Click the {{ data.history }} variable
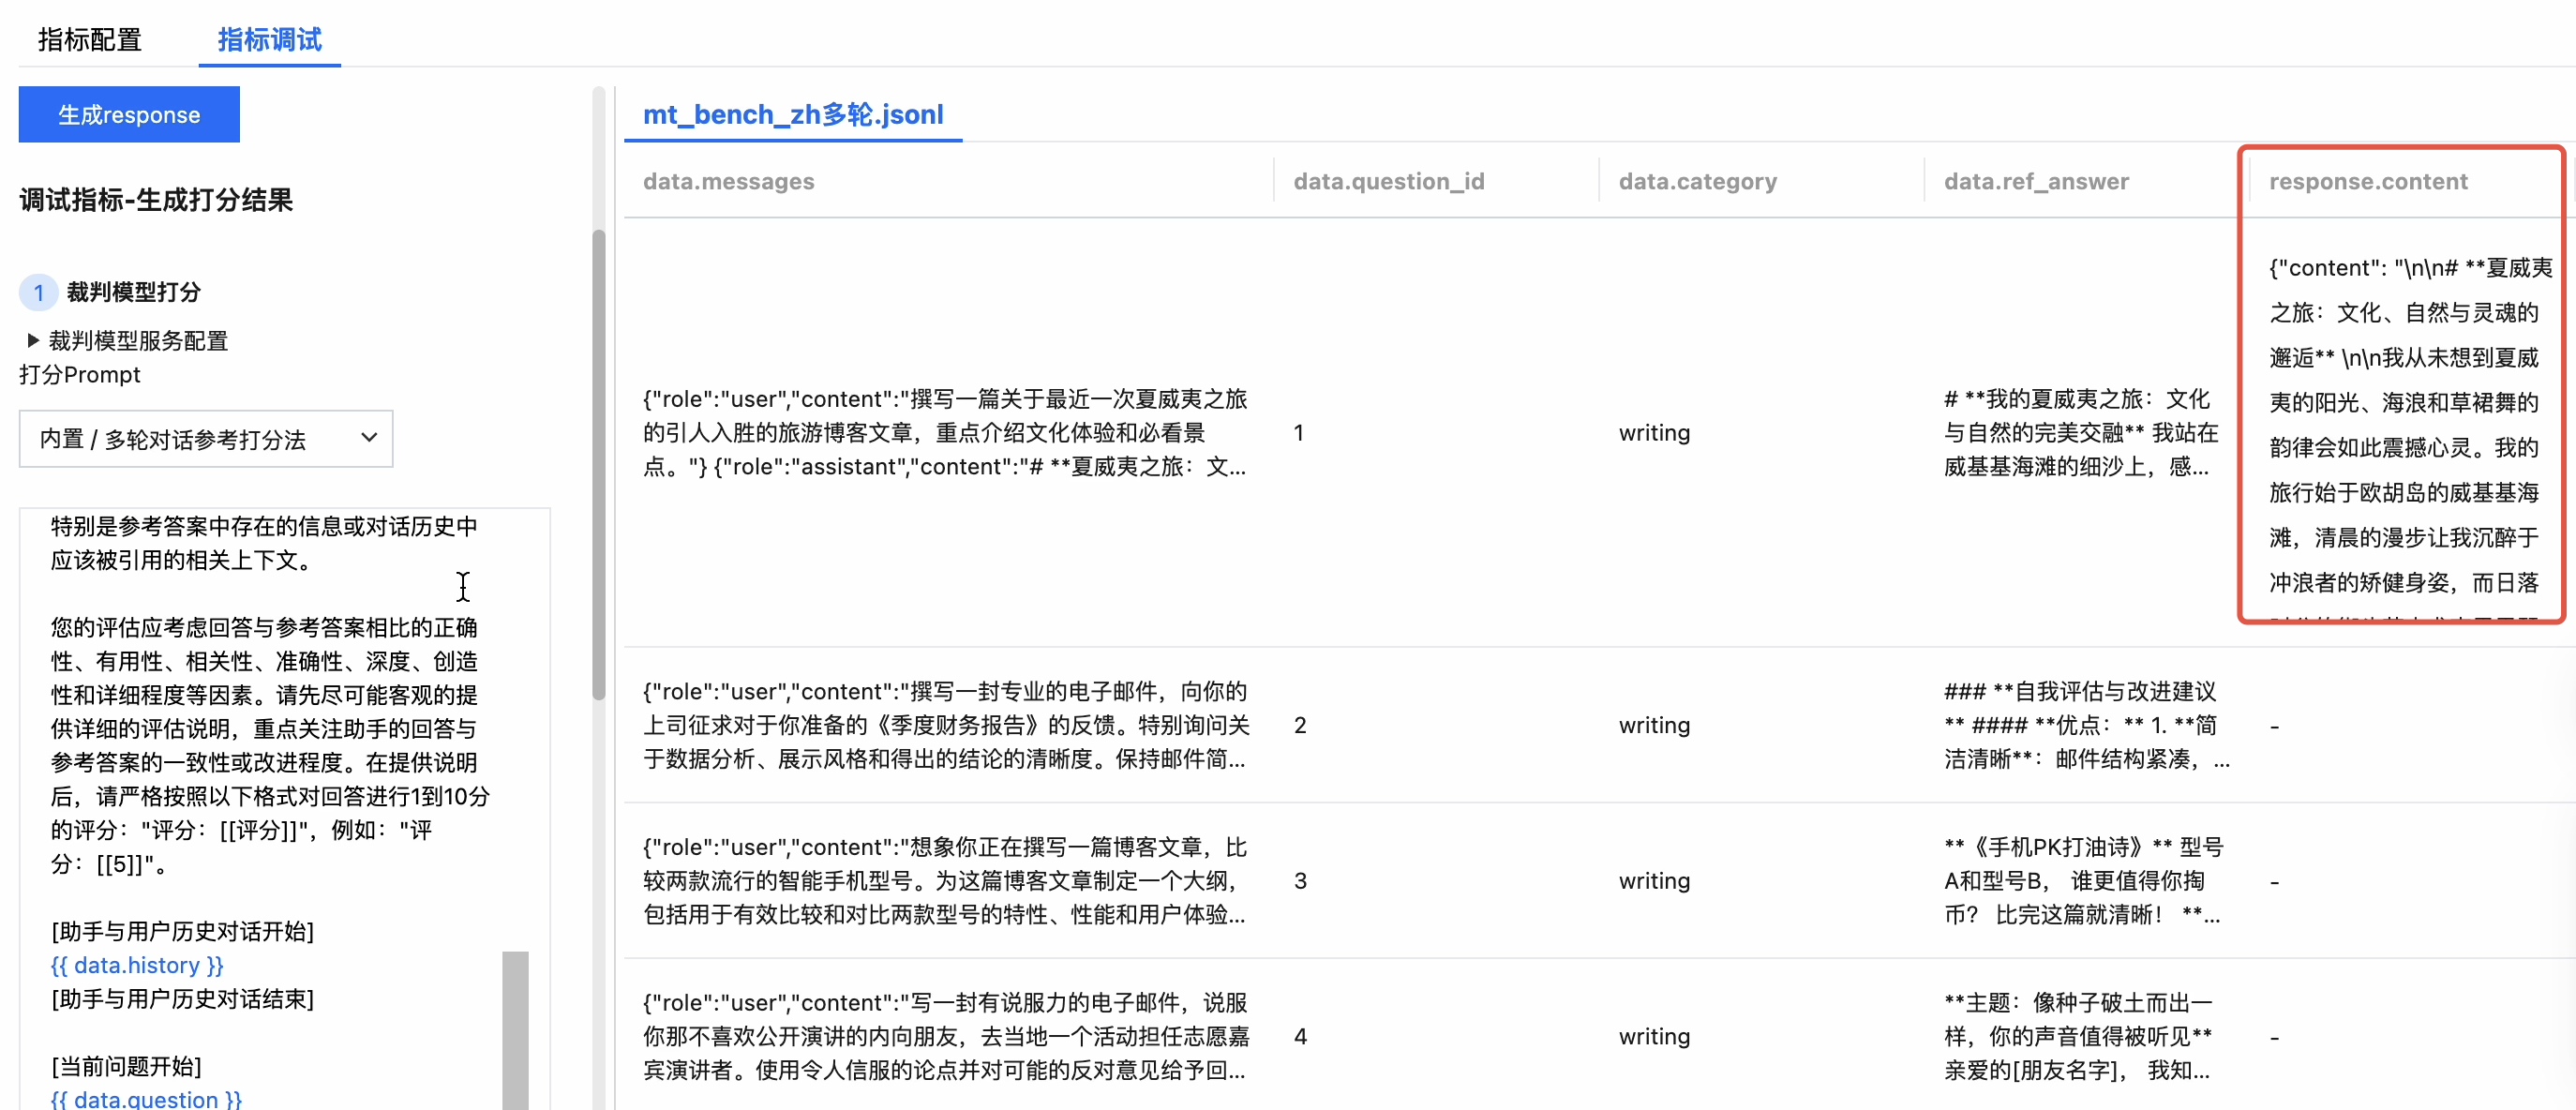 pos(137,964)
